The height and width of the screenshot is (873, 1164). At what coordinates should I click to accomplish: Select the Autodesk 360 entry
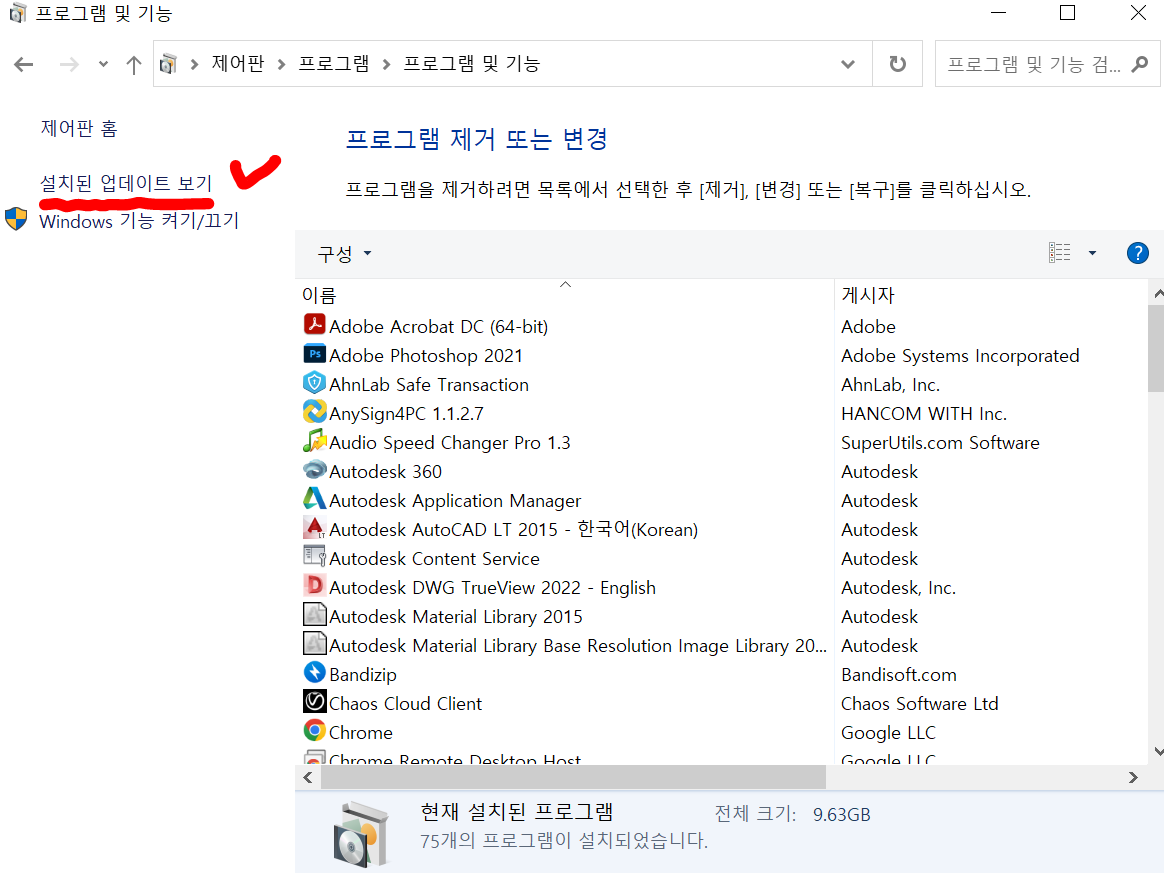pos(385,471)
